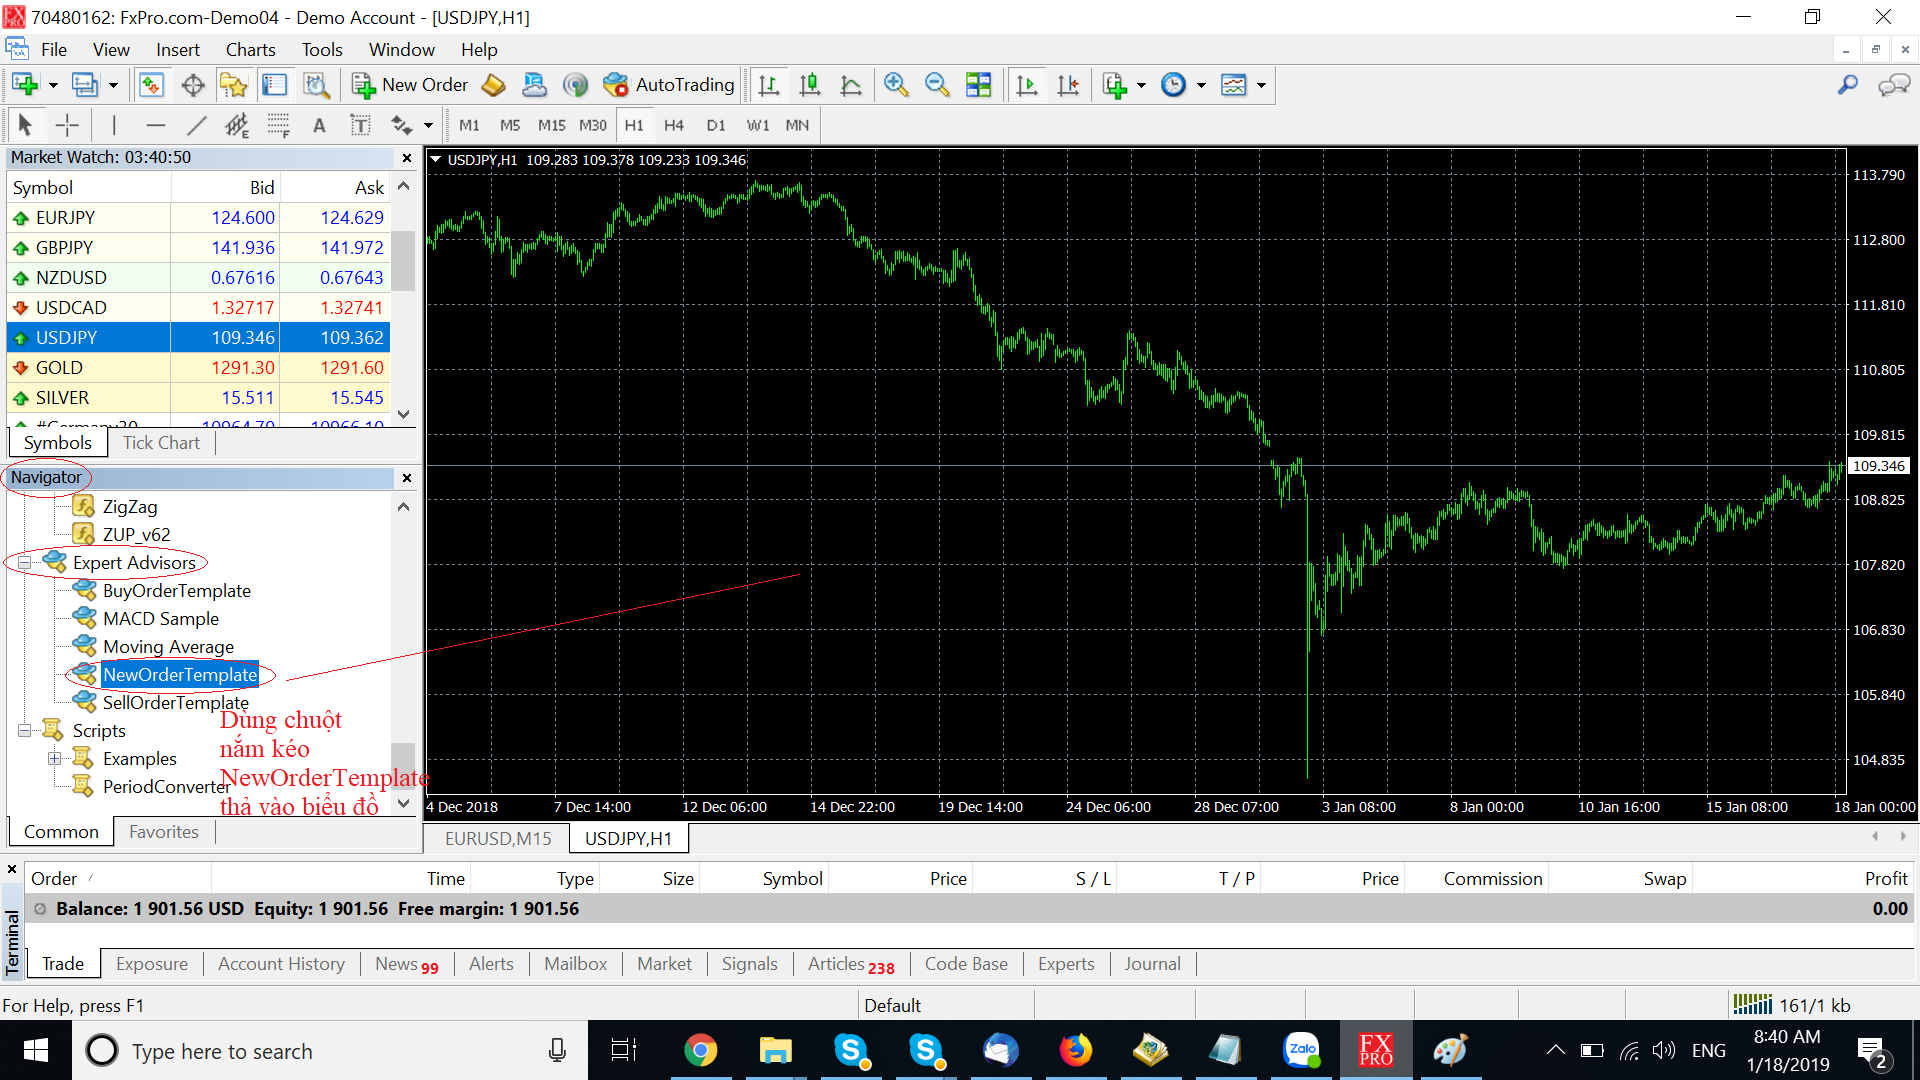Click the Zoom In magnifier icon
Screen dimensions: 1920x1080
pos(896,85)
